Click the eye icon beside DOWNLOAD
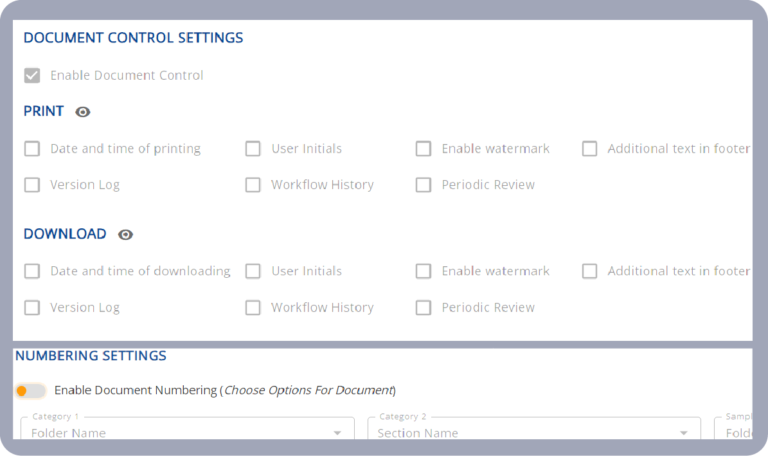Viewport: 768px width, 456px height. 125,235
